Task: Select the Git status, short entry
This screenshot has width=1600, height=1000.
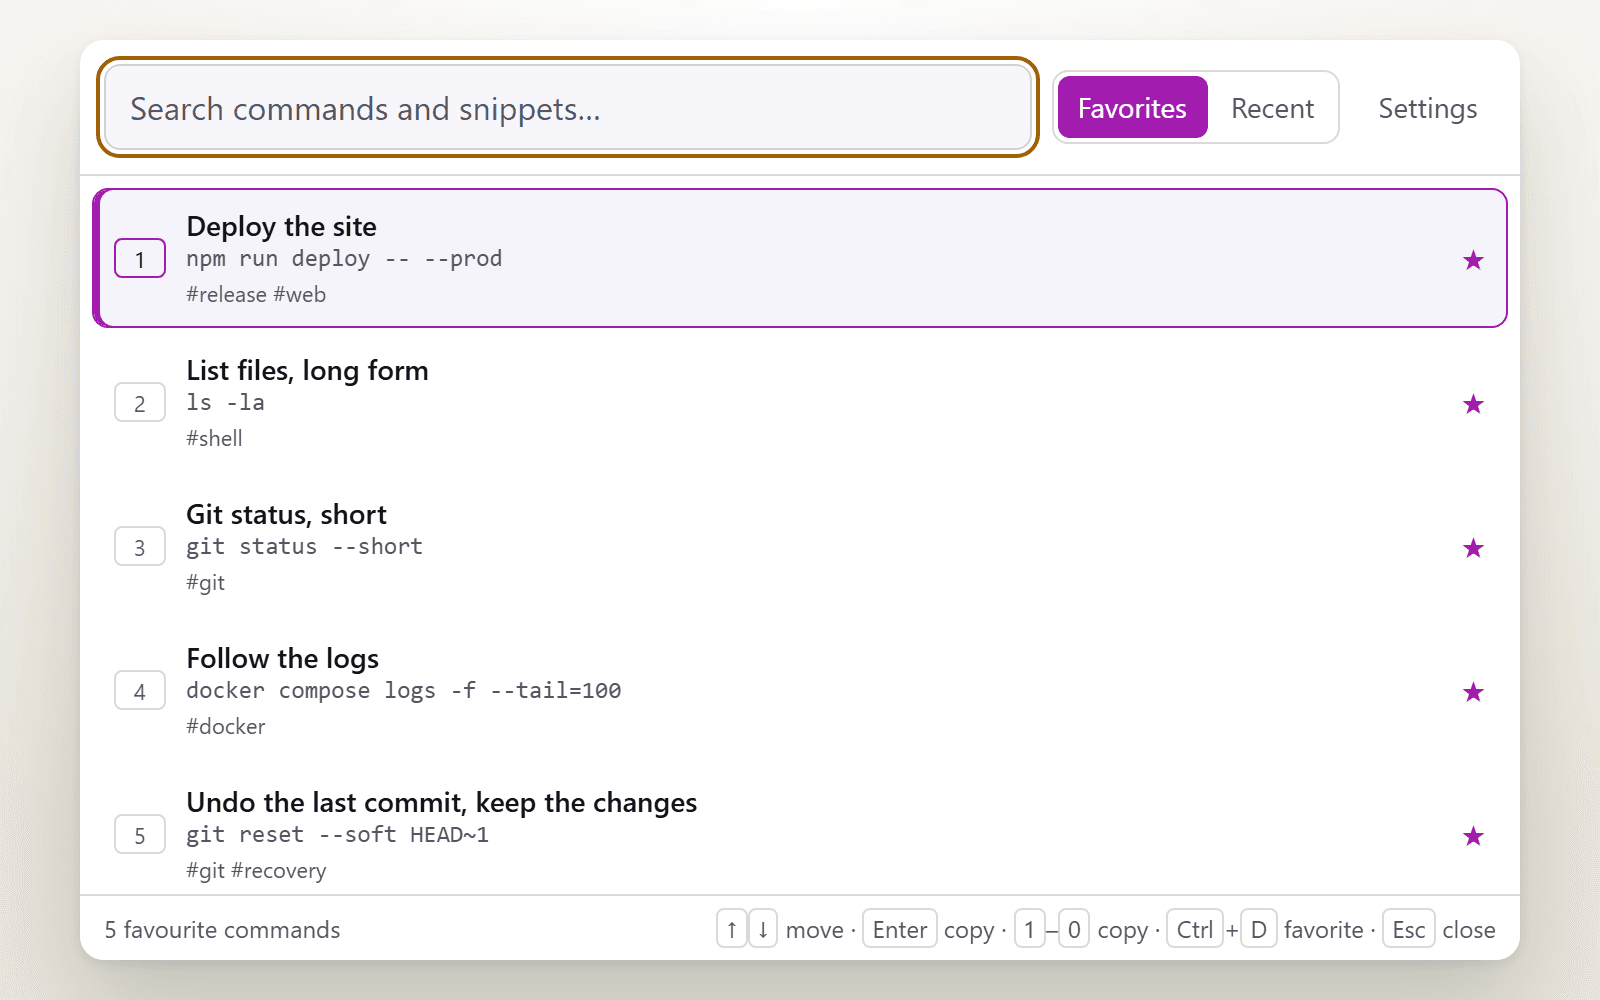Action: [800, 546]
